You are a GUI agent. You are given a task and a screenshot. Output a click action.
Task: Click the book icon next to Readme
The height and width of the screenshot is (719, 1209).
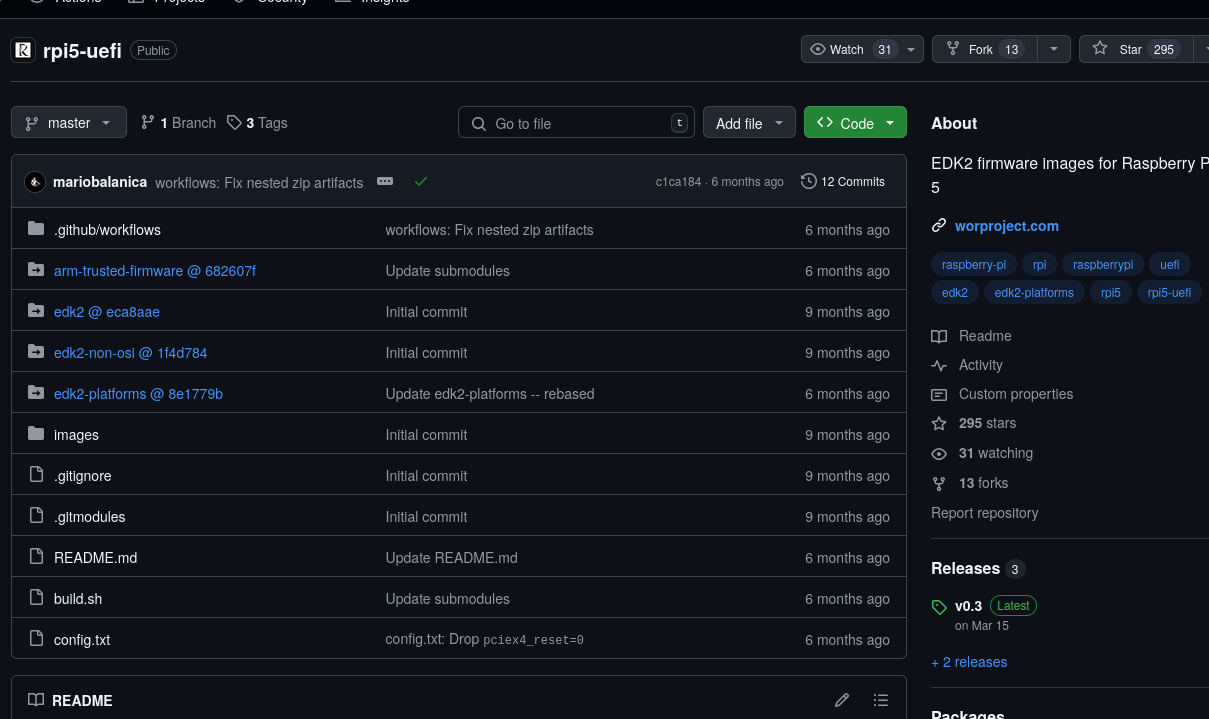pos(938,336)
